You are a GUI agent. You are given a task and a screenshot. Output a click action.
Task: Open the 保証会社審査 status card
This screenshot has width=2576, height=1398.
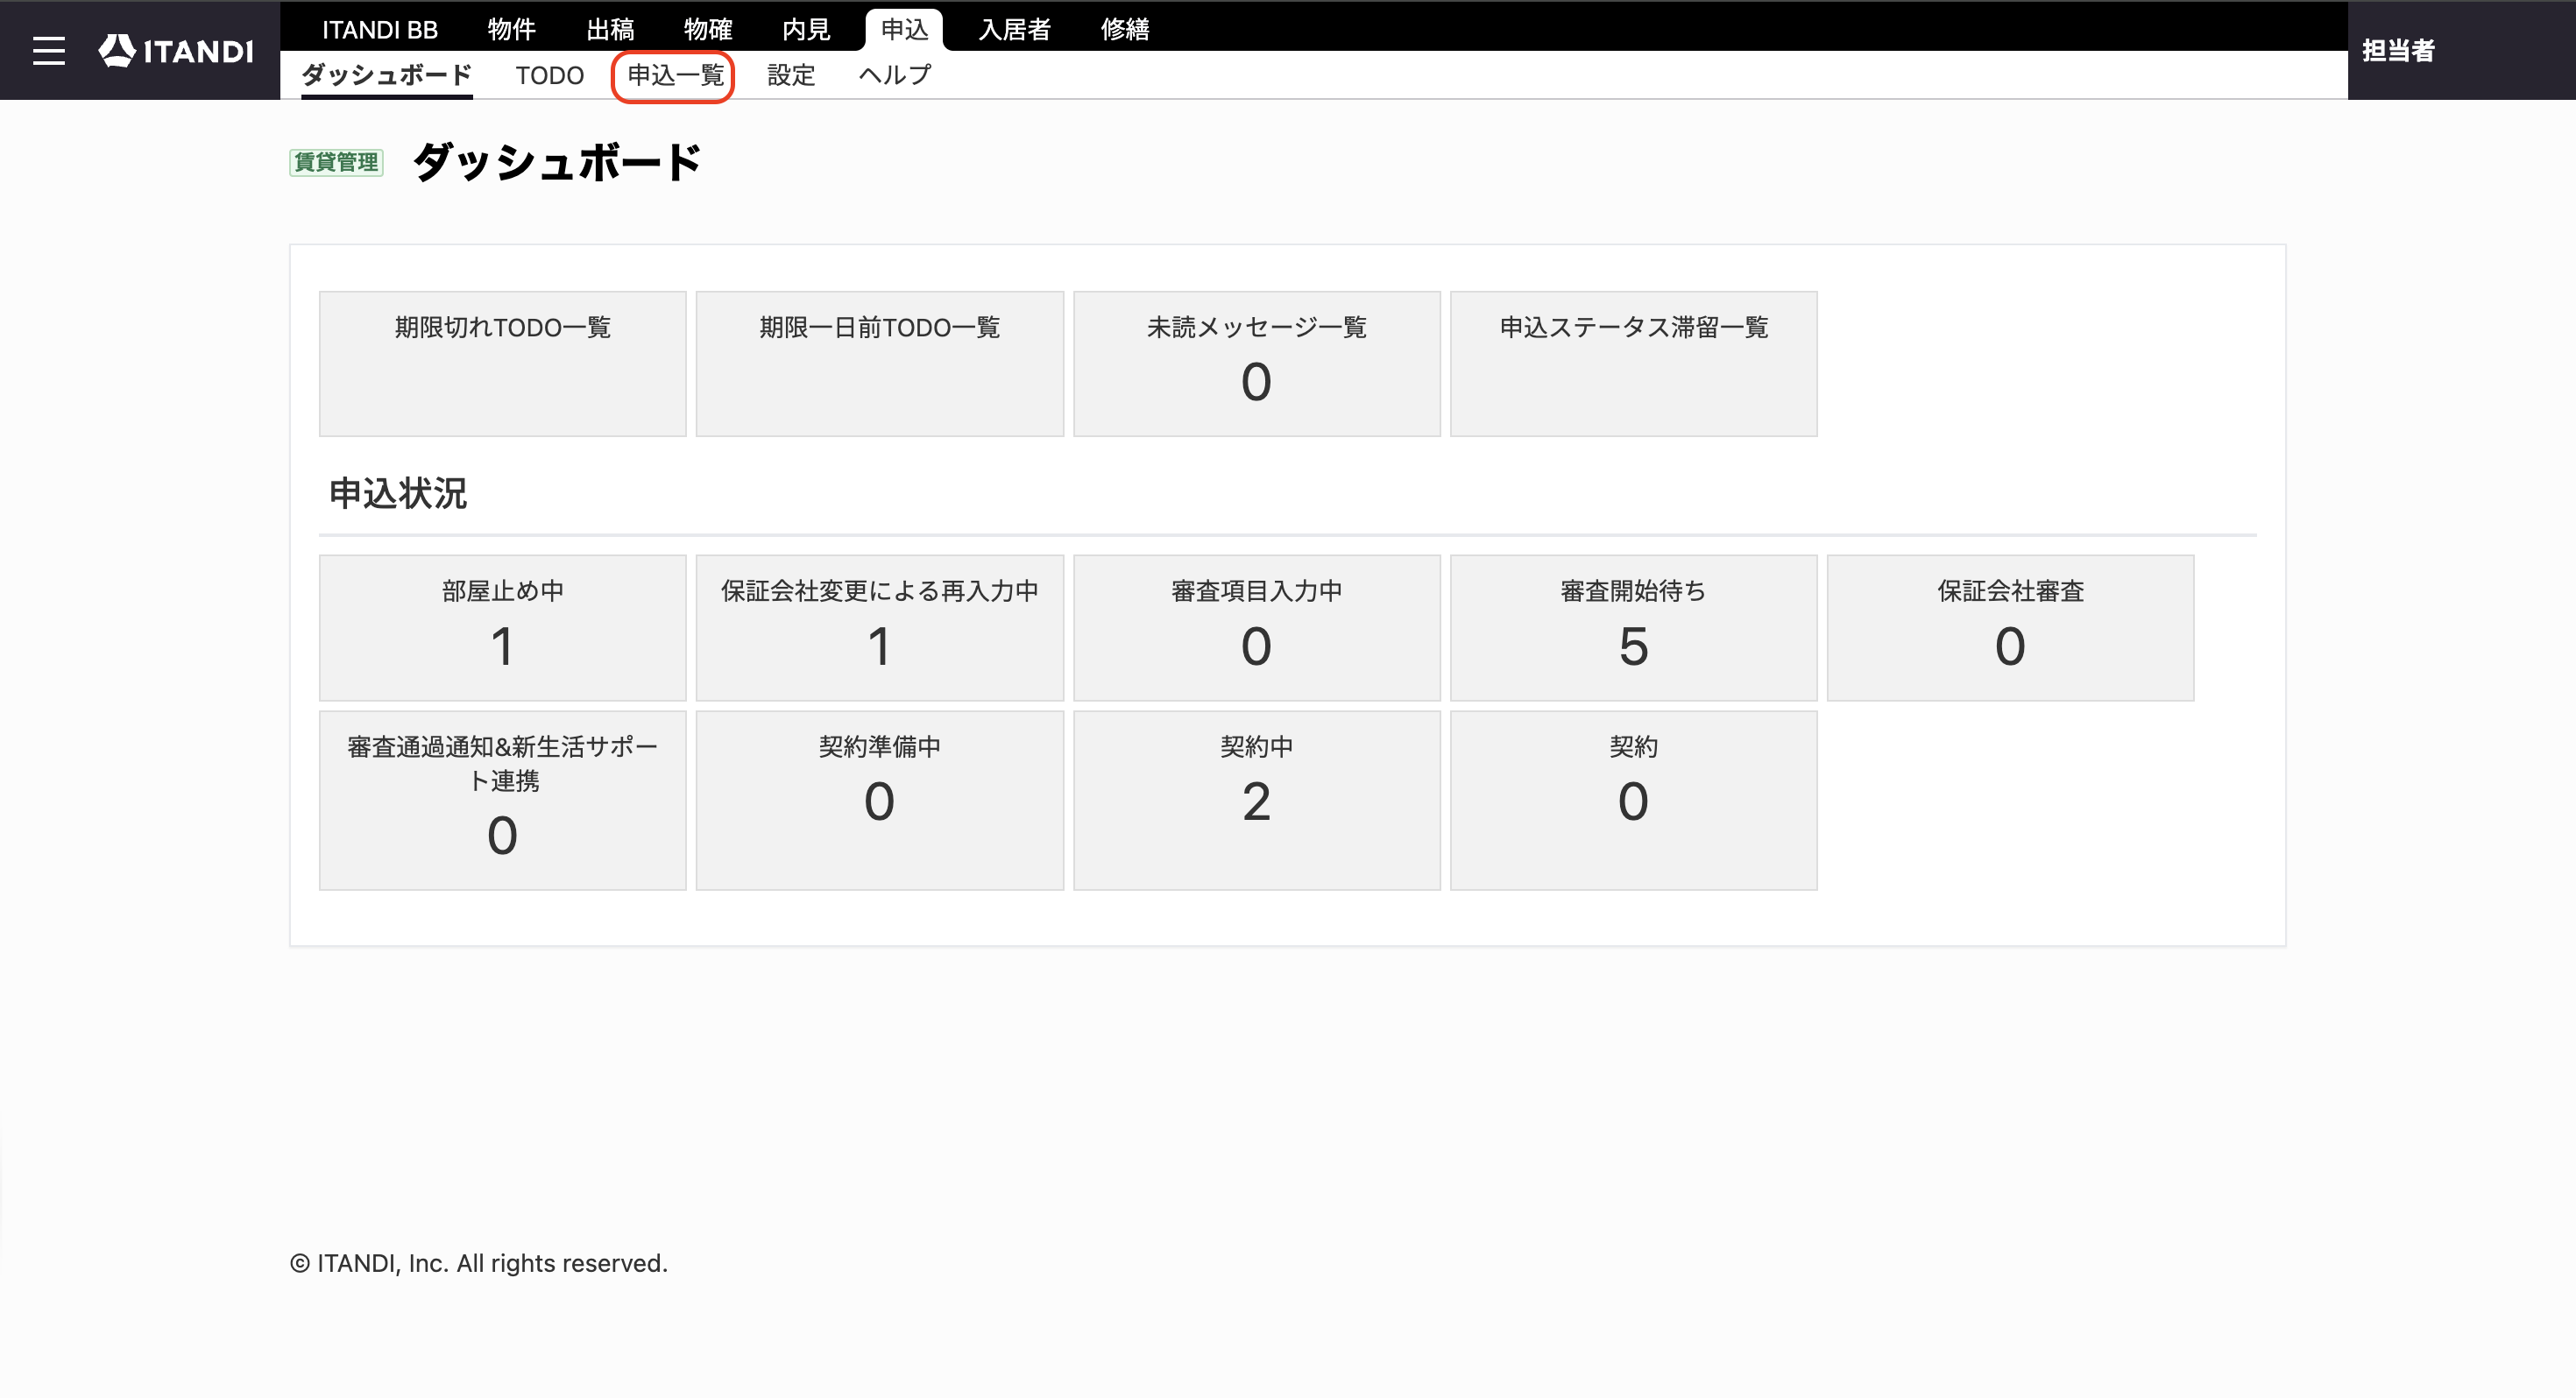(x=2010, y=628)
